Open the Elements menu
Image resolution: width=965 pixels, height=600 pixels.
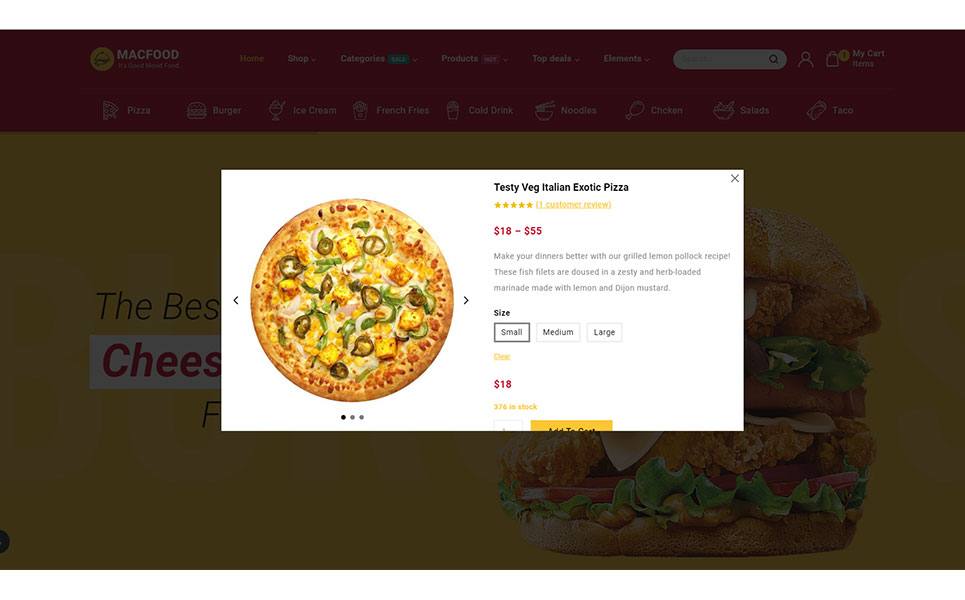tap(626, 58)
